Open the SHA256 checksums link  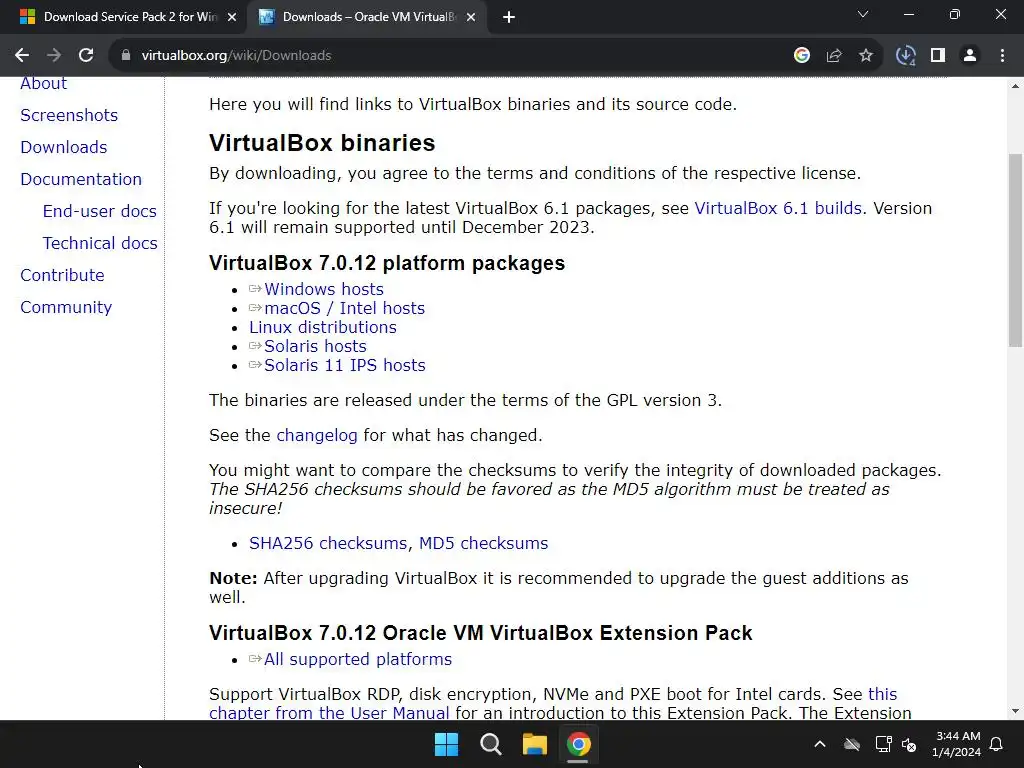(328, 543)
